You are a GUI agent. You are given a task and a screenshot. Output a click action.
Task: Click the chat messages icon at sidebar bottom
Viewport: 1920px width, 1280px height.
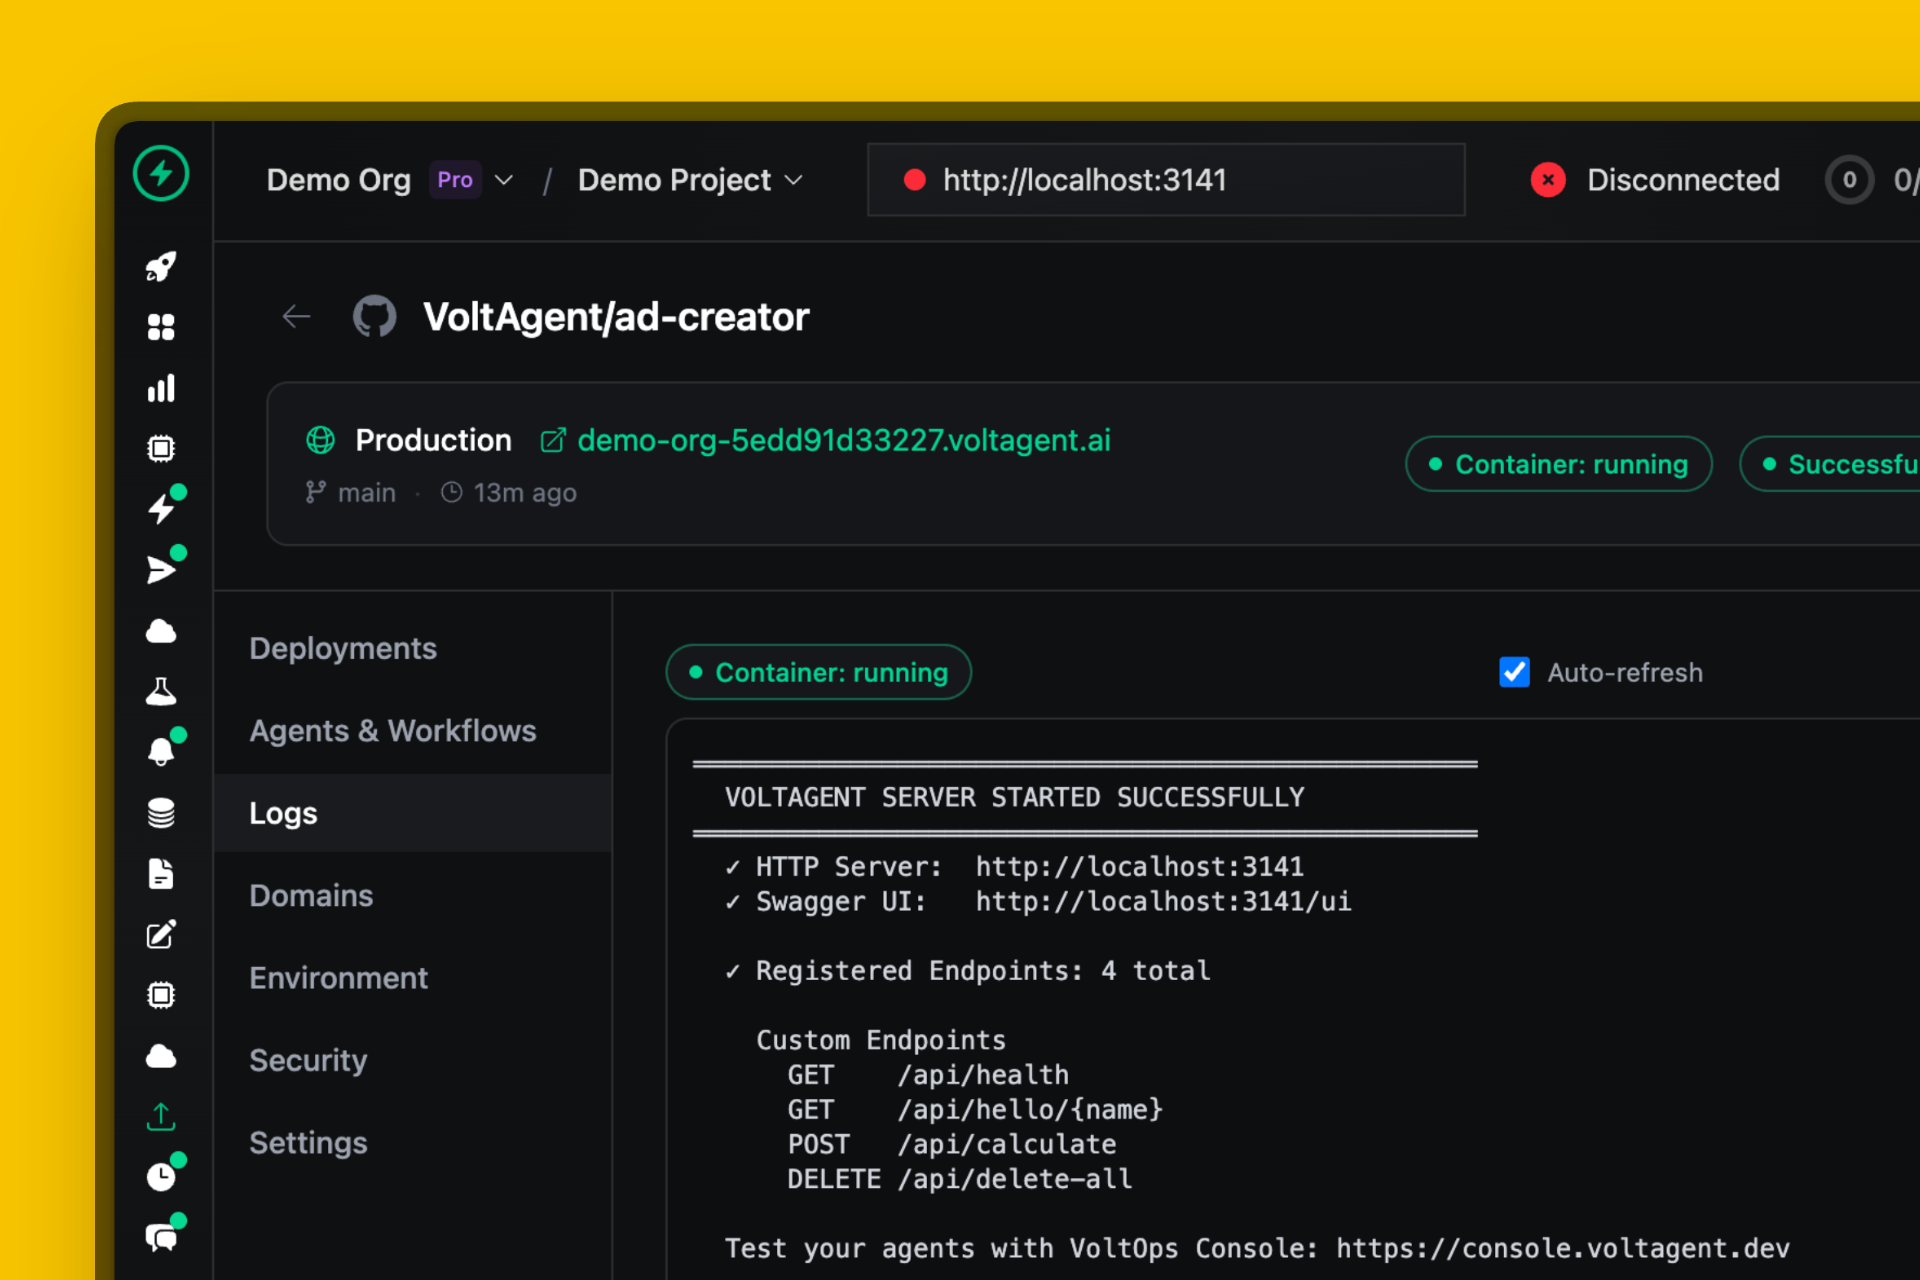[163, 1236]
